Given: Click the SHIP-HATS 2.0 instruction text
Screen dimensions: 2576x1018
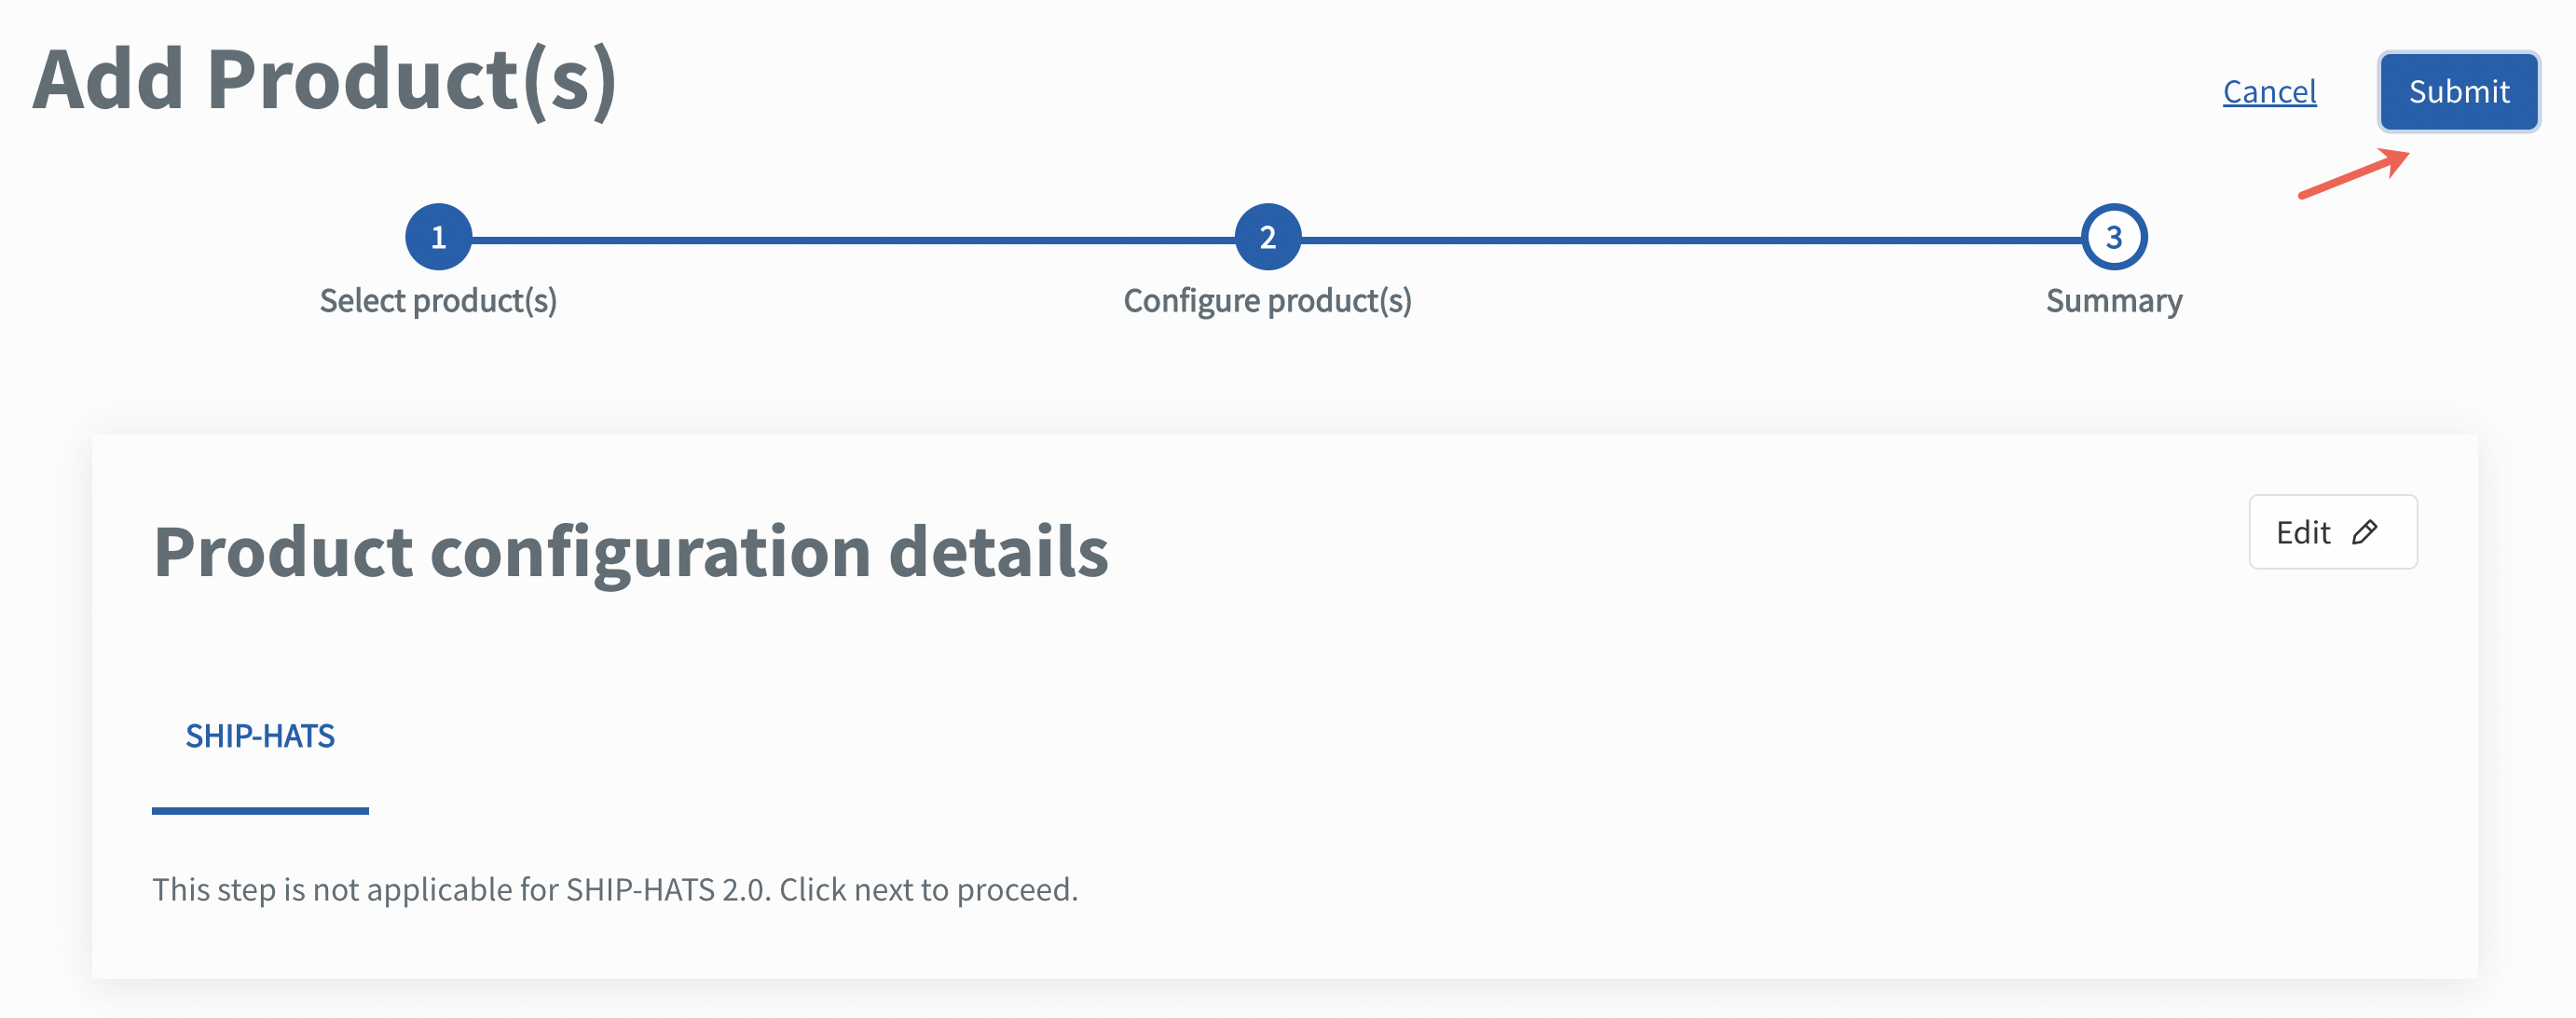Looking at the screenshot, I should (615, 889).
